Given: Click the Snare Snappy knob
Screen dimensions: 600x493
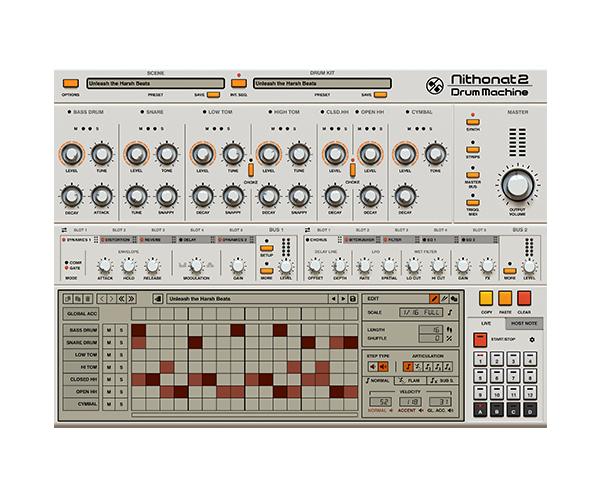Looking at the screenshot, I should 166,196.
